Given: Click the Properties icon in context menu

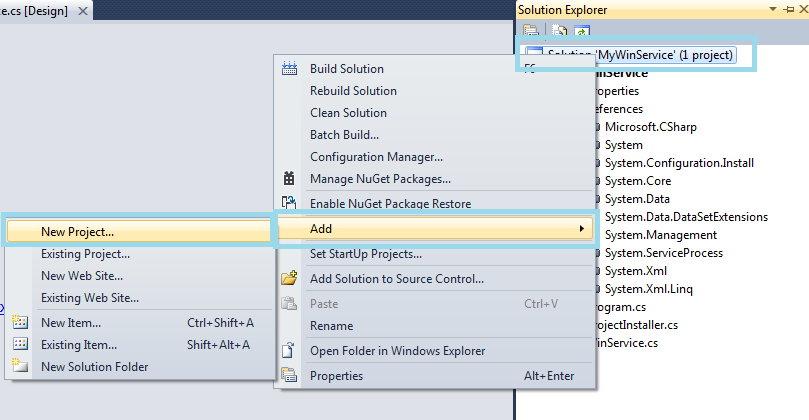Looking at the screenshot, I should [290, 376].
